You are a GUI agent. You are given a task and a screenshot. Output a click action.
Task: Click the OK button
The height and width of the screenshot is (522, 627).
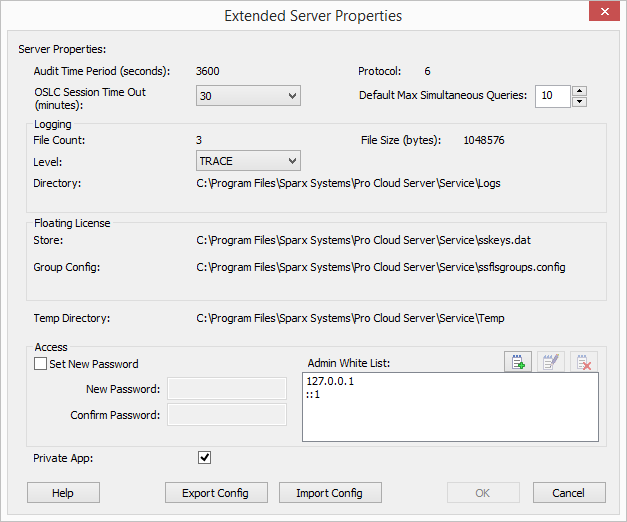(483, 492)
